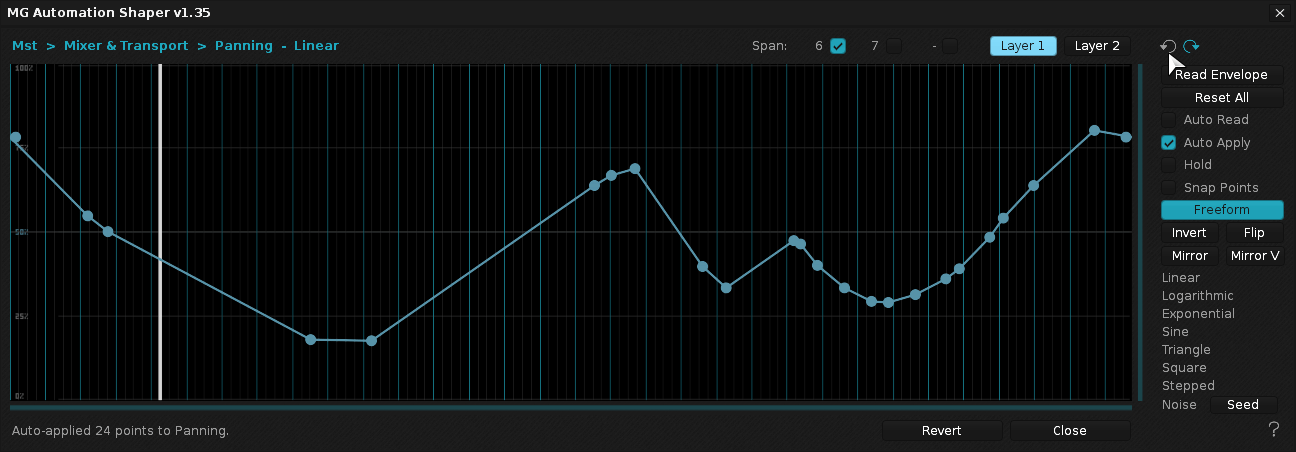Image resolution: width=1296 pixels, height=452 pixels.
Task: Click the Seed button next to Noise
Action: pyautogui.click(x=1243, y=405)
